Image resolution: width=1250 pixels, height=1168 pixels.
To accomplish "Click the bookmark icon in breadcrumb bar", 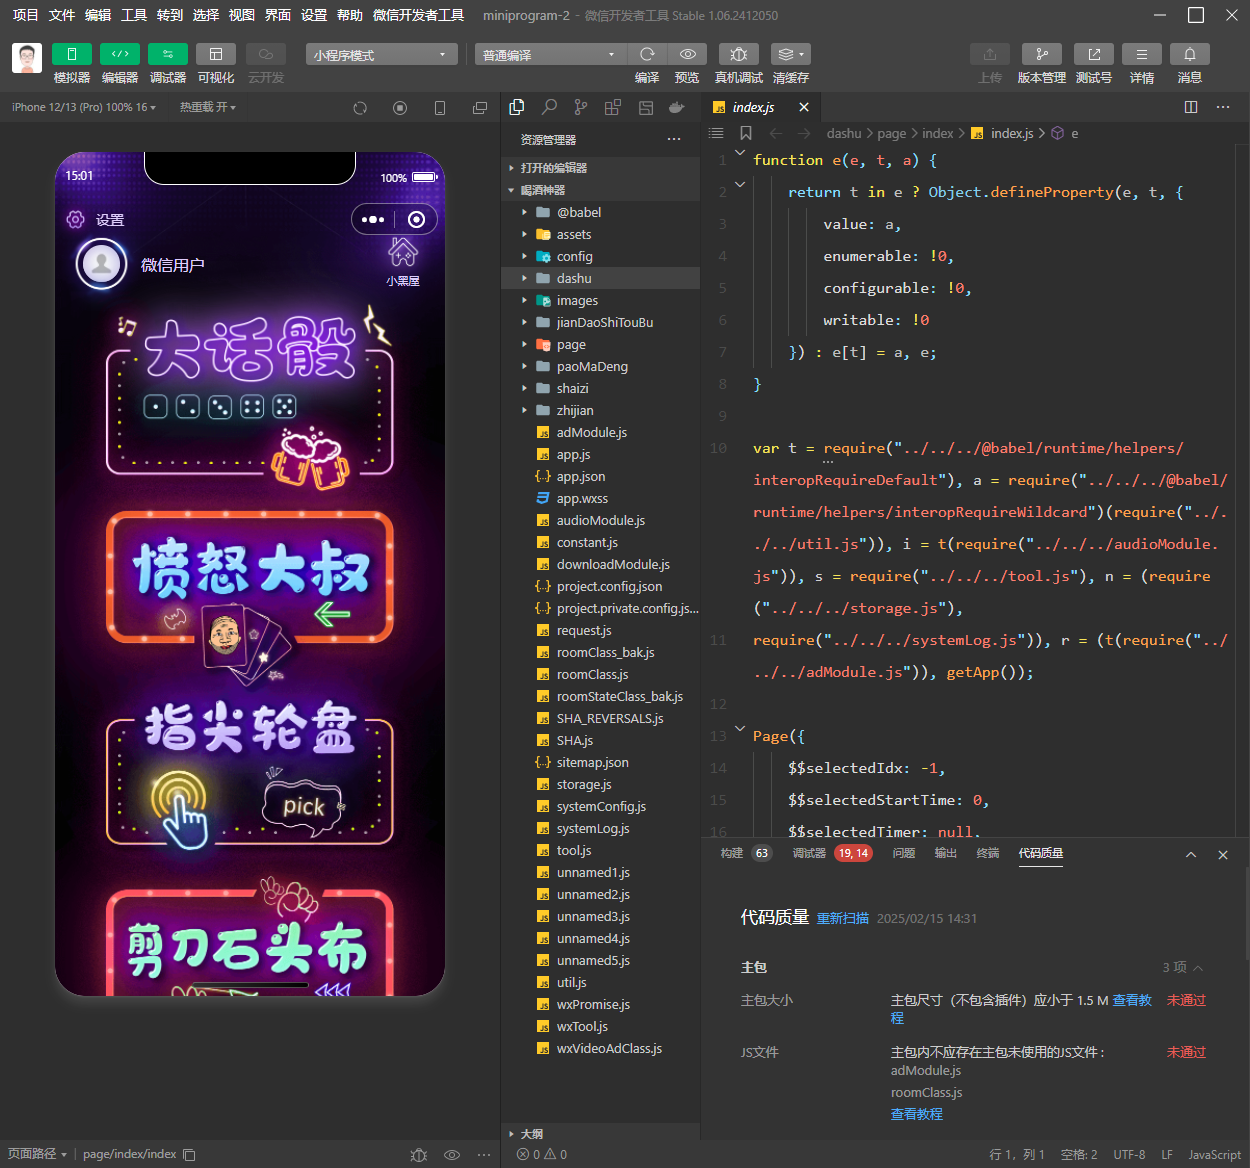I will pos(746,133).
